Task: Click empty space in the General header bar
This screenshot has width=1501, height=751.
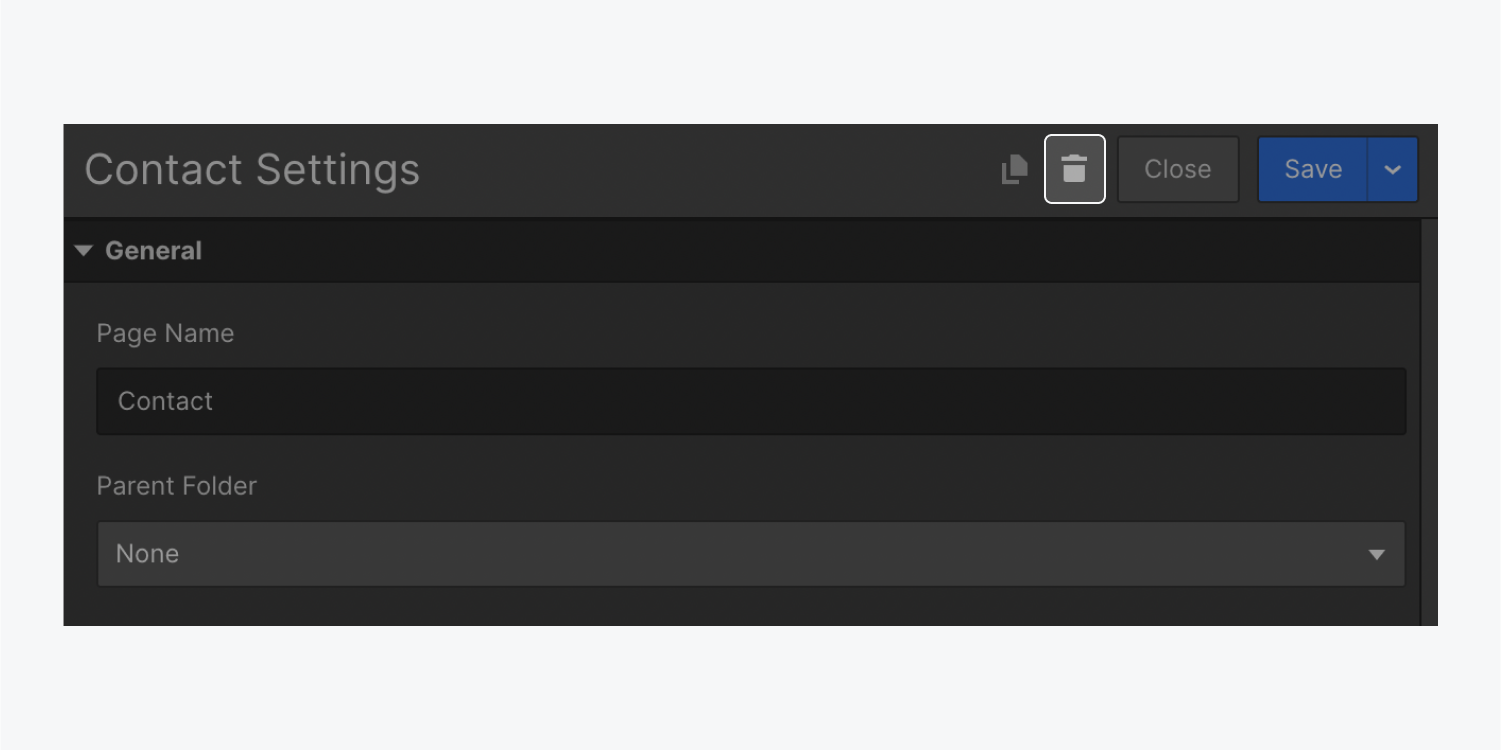Action: (x=800, y=251)
